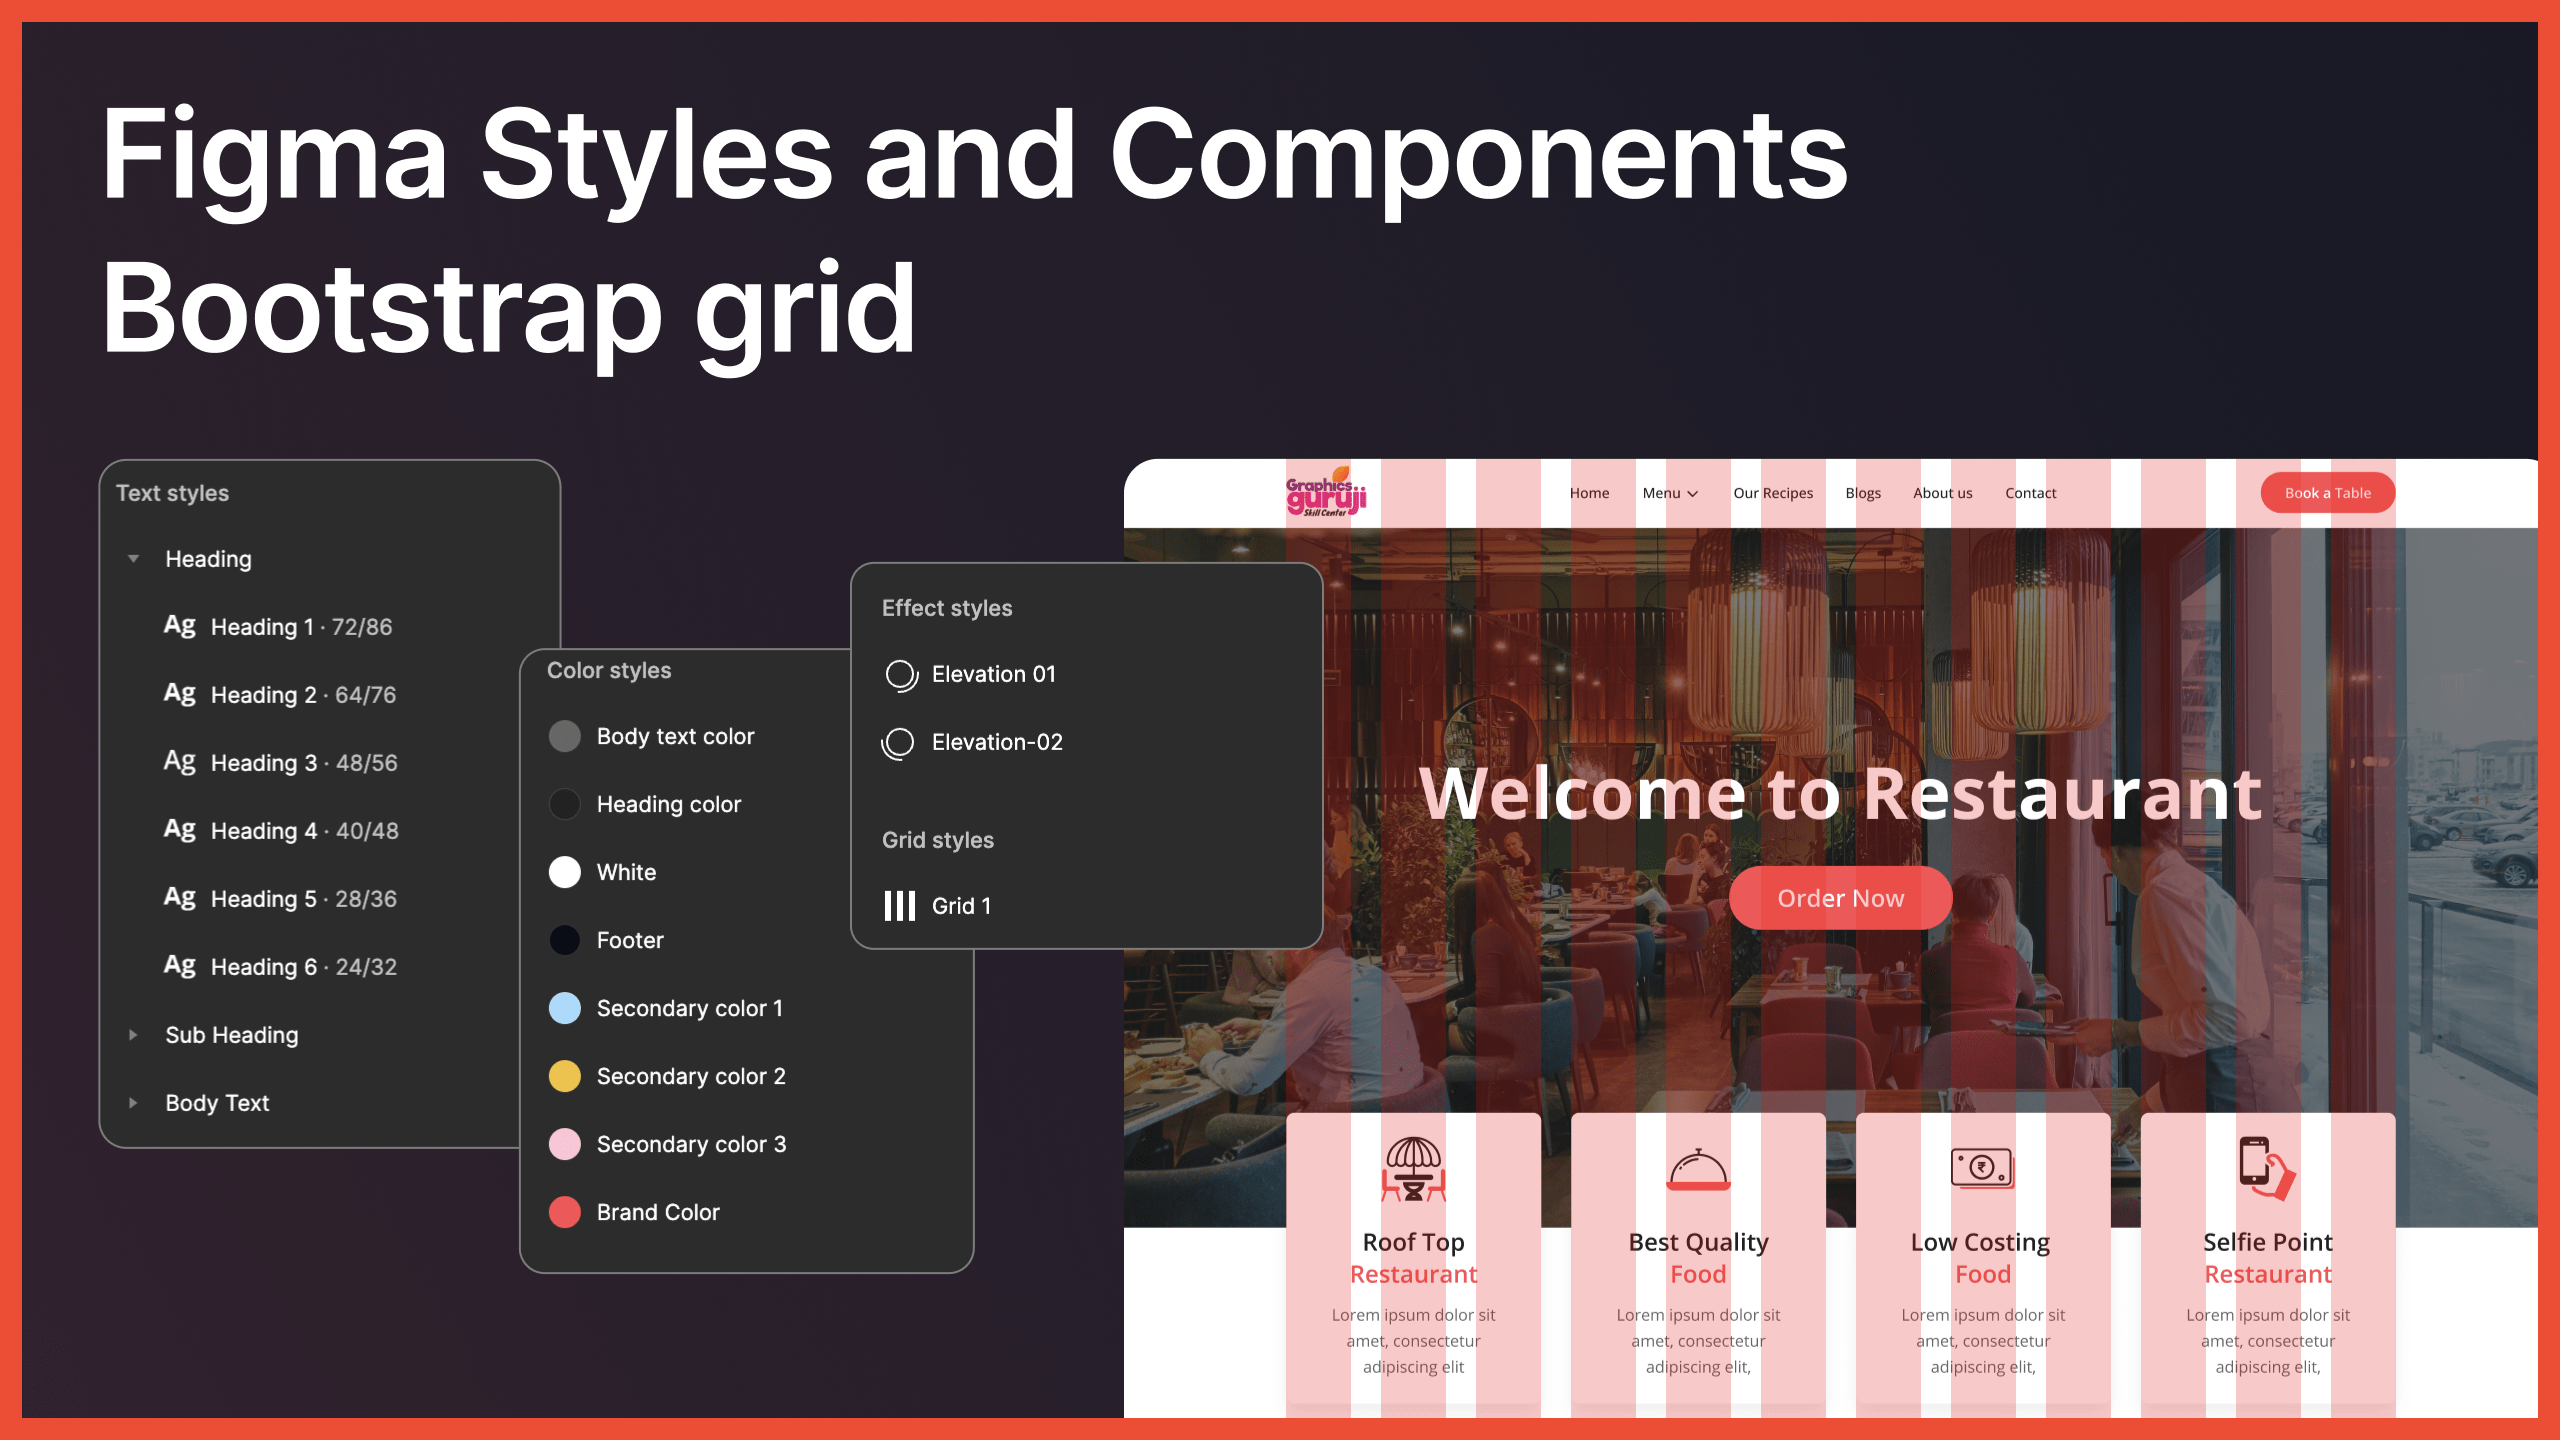
Task: Open the Elevation-02 effect style
Action: click(x=899, y=742)
